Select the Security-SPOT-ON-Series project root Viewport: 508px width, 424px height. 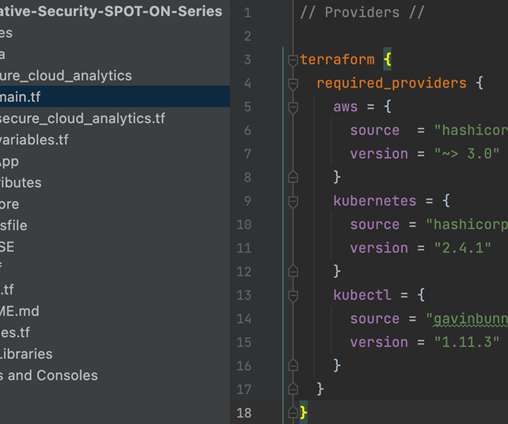pos(111,11)
